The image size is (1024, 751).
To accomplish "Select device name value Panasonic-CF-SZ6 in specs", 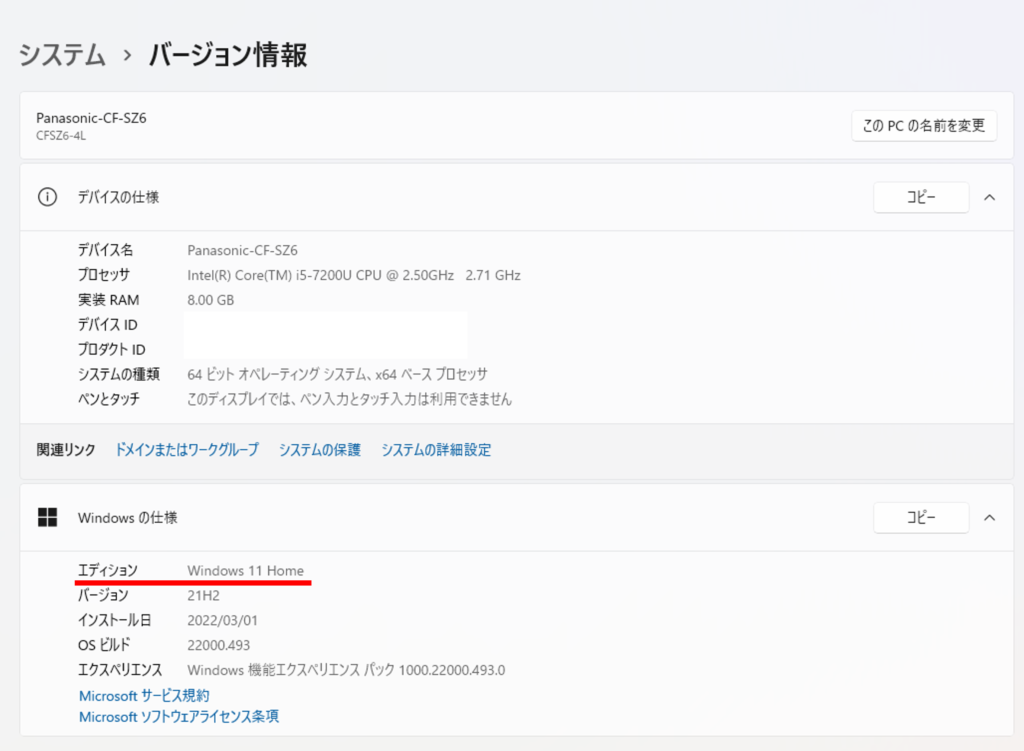I will click(x=242, y=250).
